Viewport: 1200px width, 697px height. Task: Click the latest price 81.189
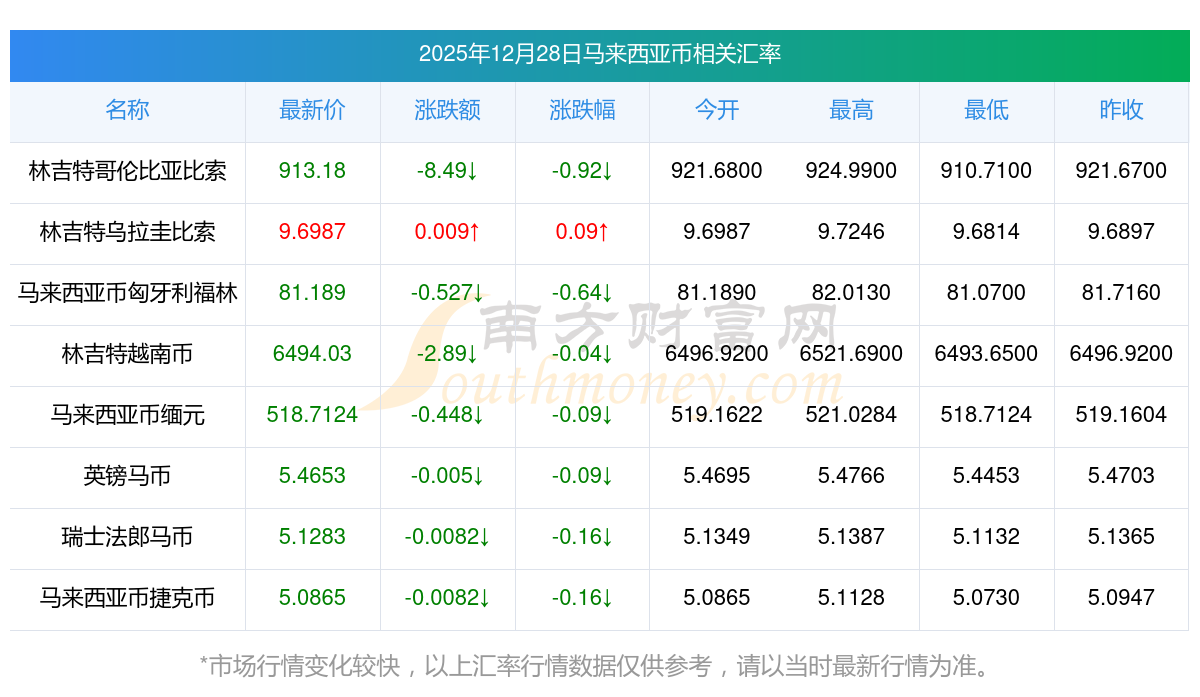312,293
